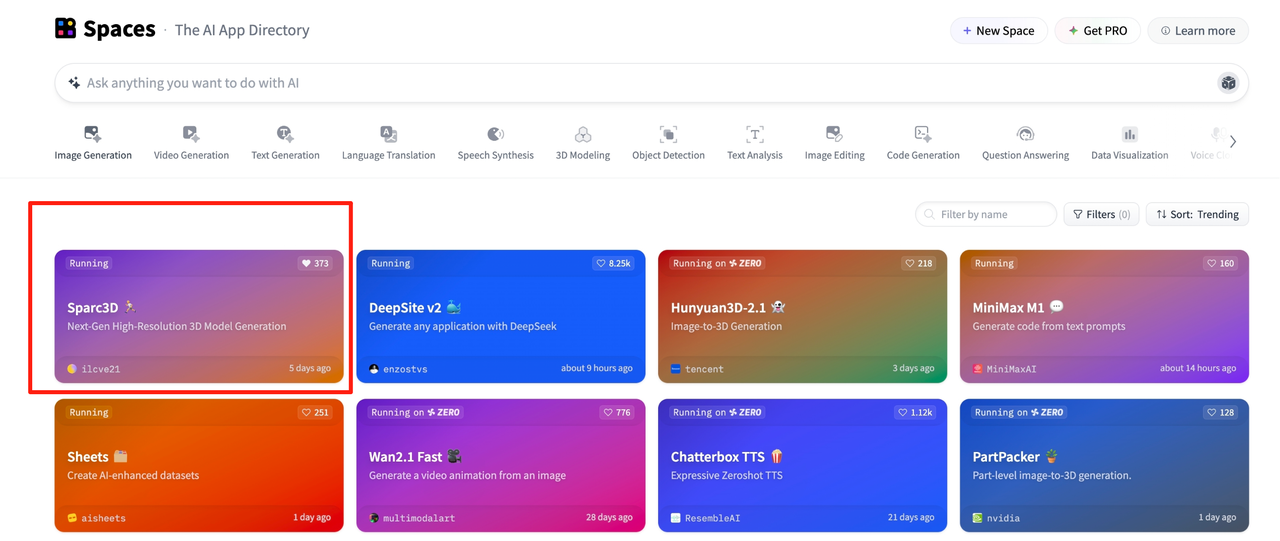Screen dimensions: 1280x541
Task: Open the Sort: Trending dropdown
Action: coord(1197,214)
